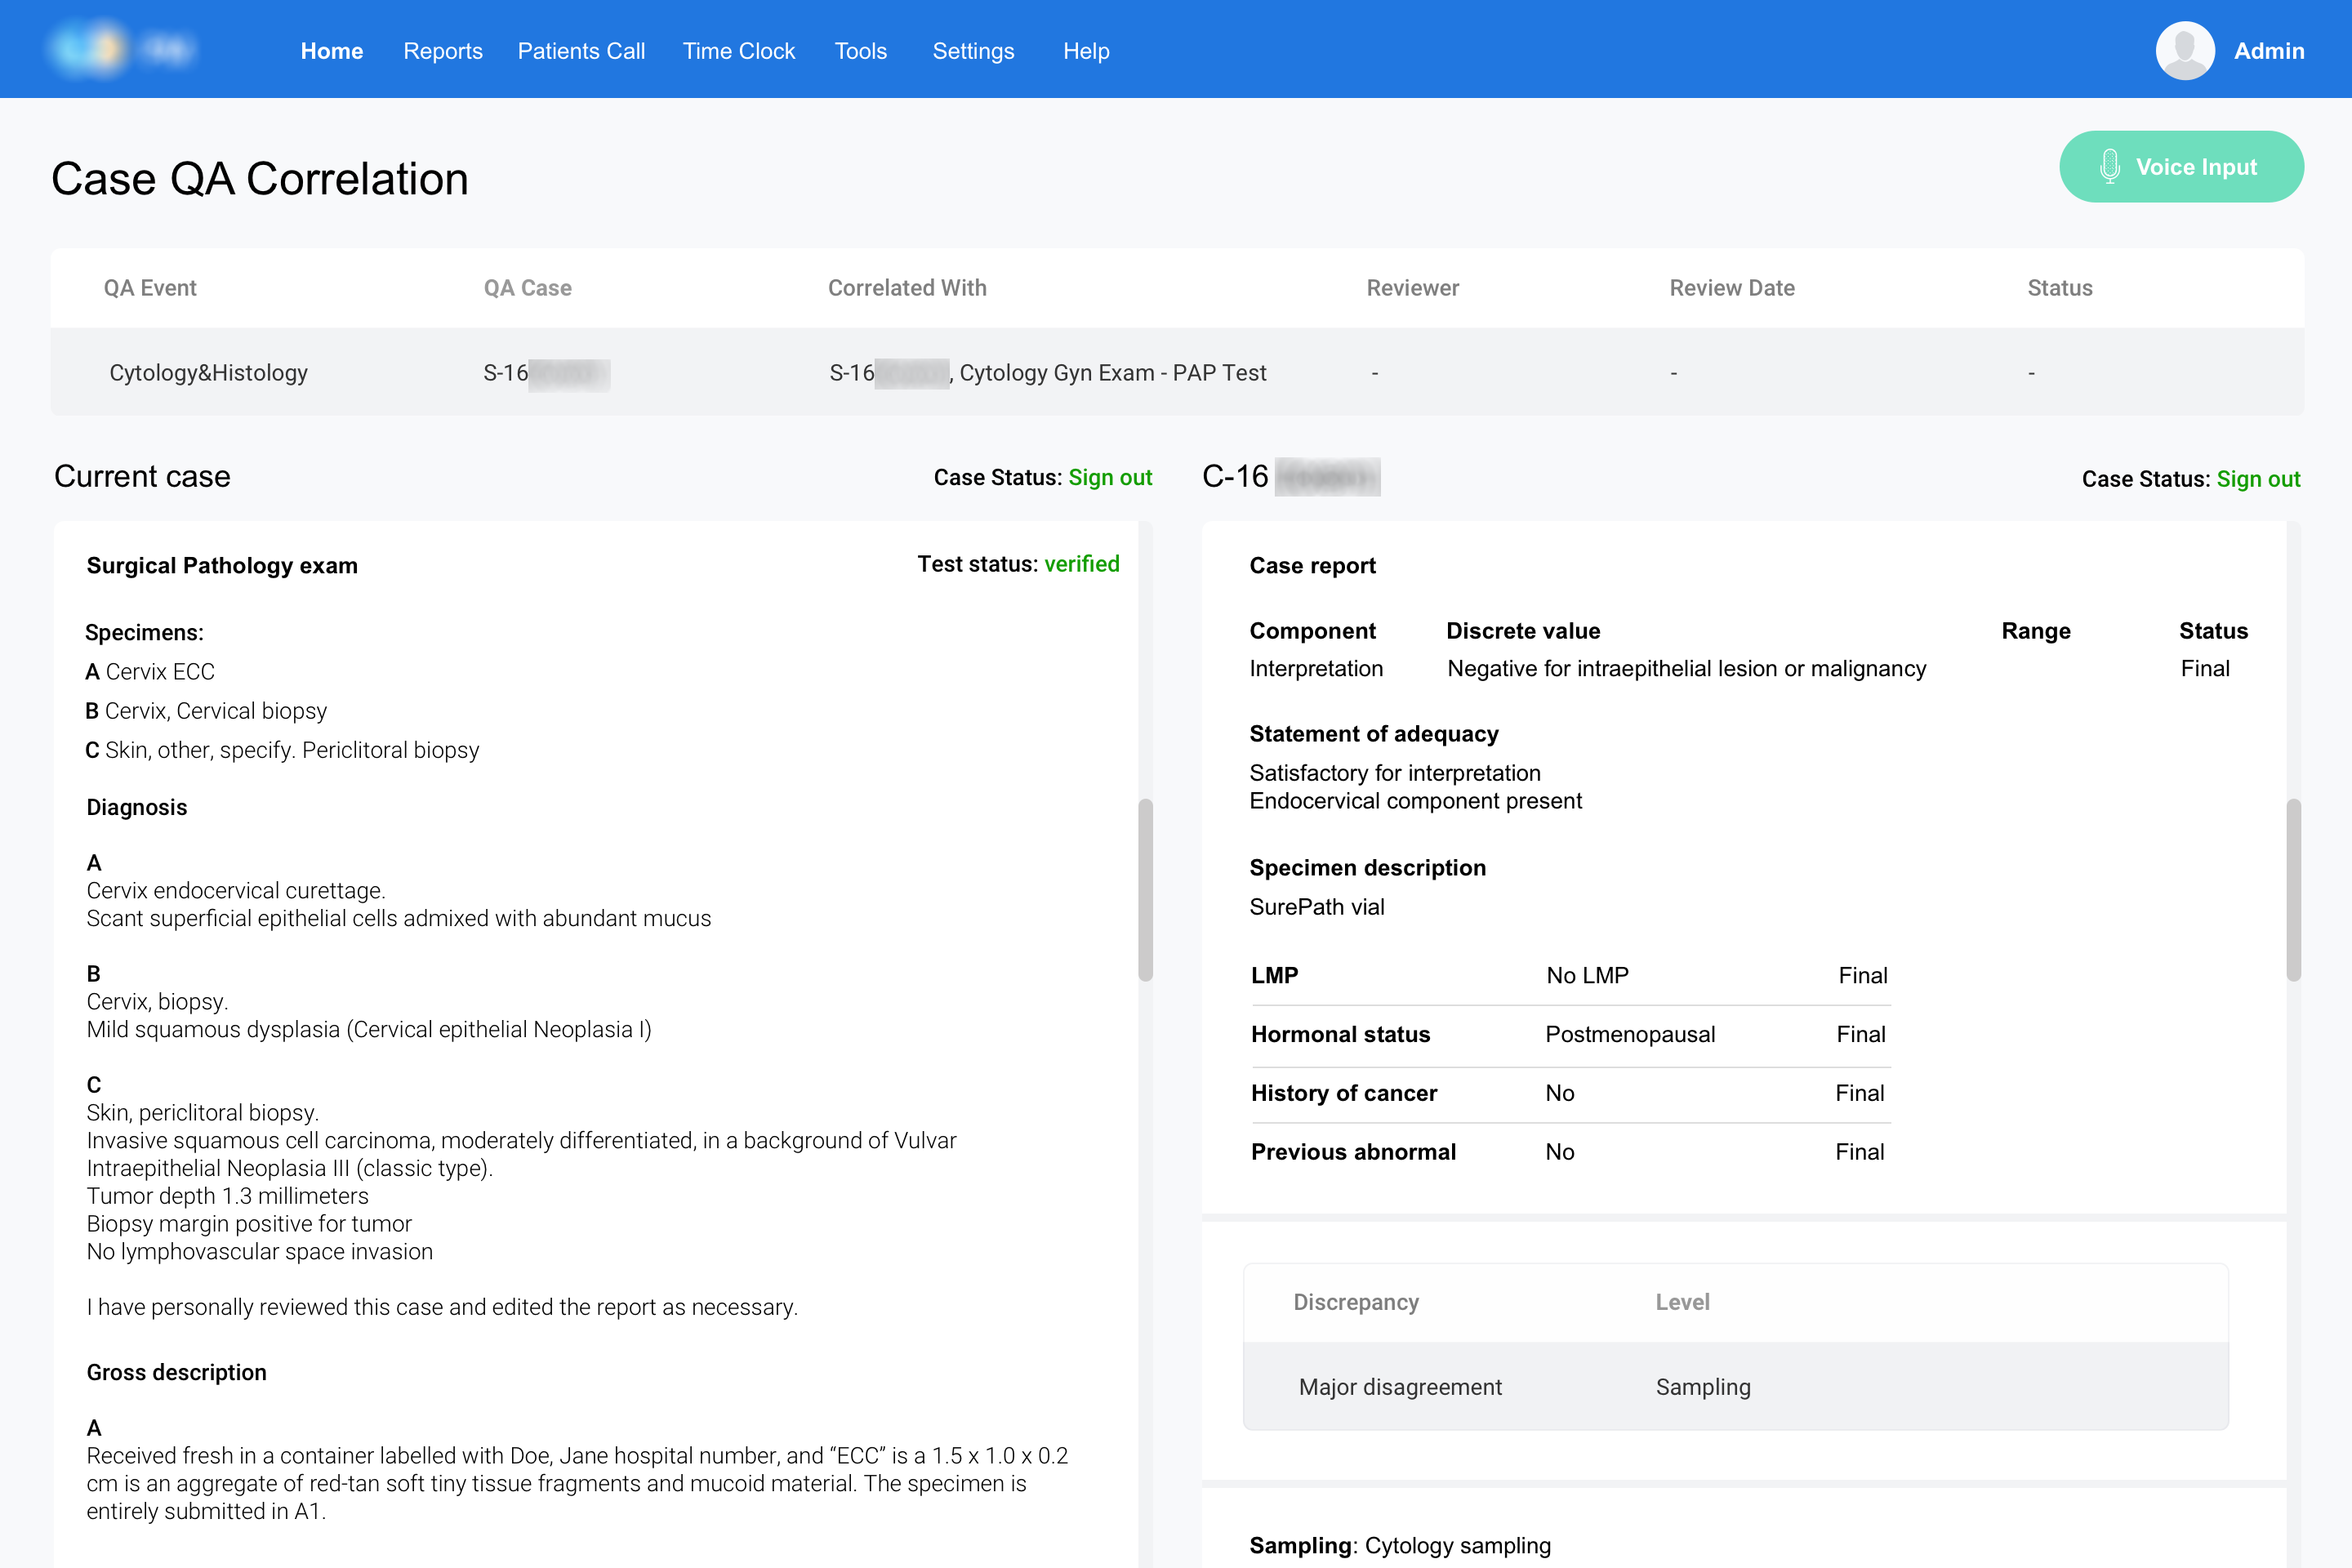Click the C-16 correlated case heading
This screenshot has width=2352, height=1568.
pos(1291,477)
